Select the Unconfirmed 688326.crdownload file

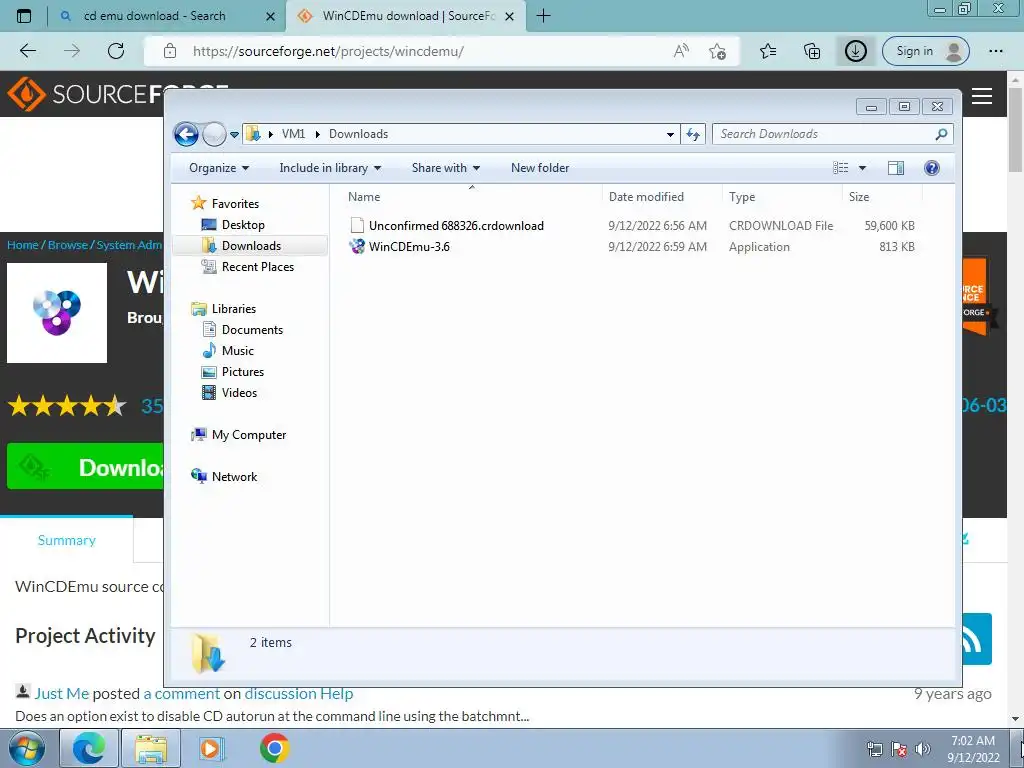tap(456, 226)
